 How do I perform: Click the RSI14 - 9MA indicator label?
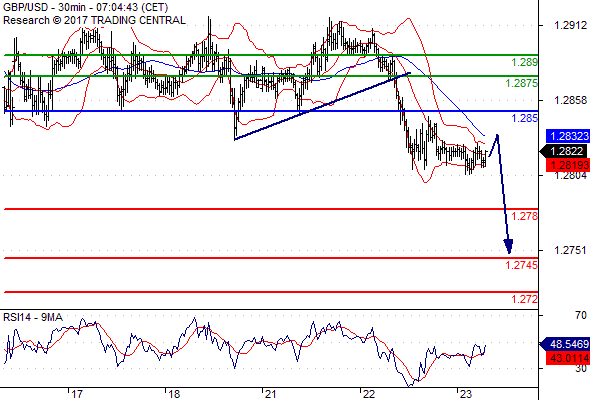[33, 318]
